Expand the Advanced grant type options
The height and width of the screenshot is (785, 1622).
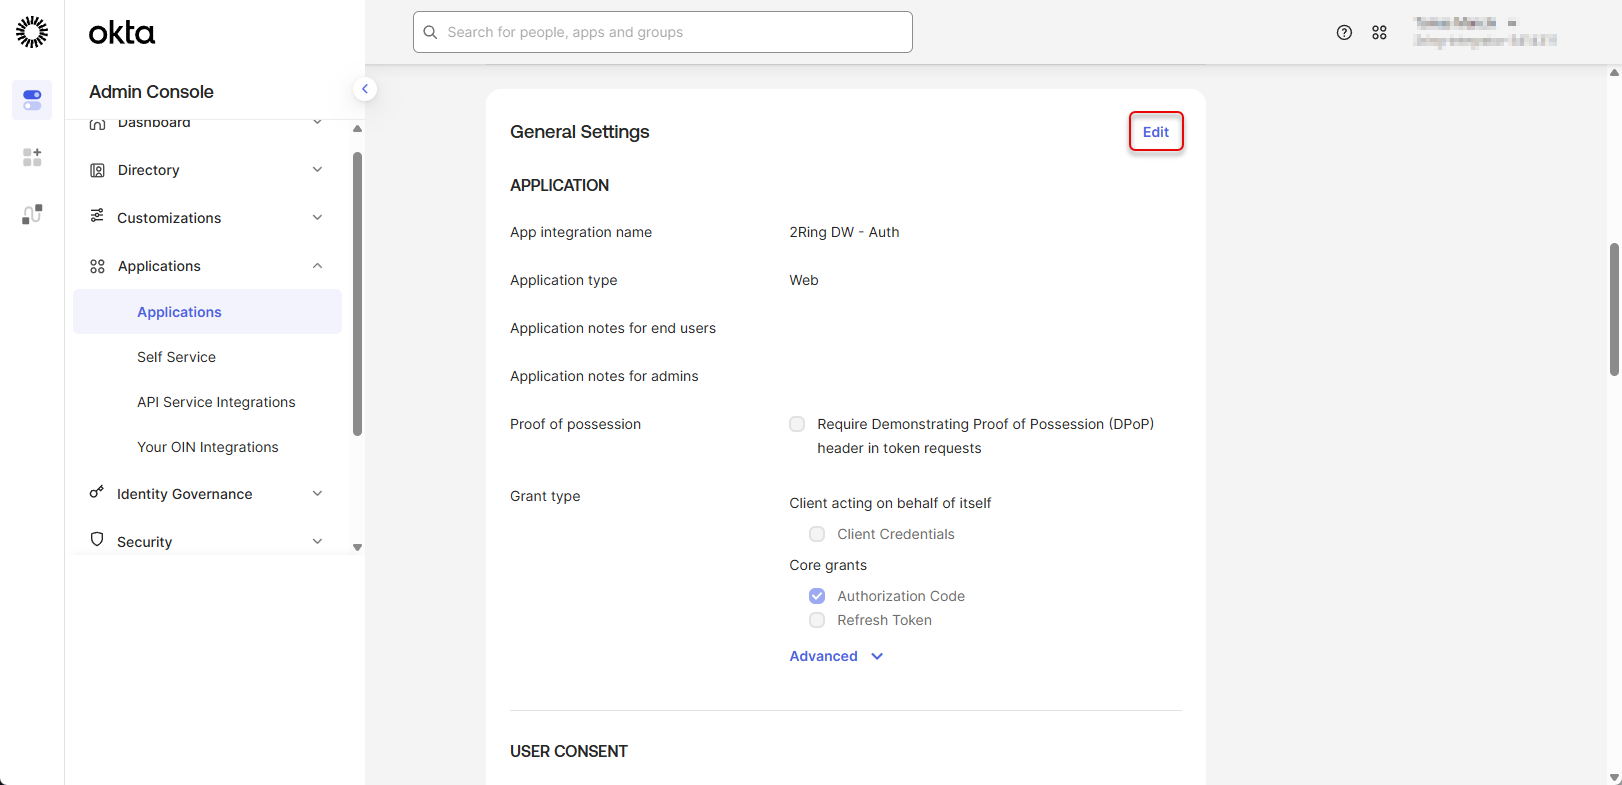836,656
